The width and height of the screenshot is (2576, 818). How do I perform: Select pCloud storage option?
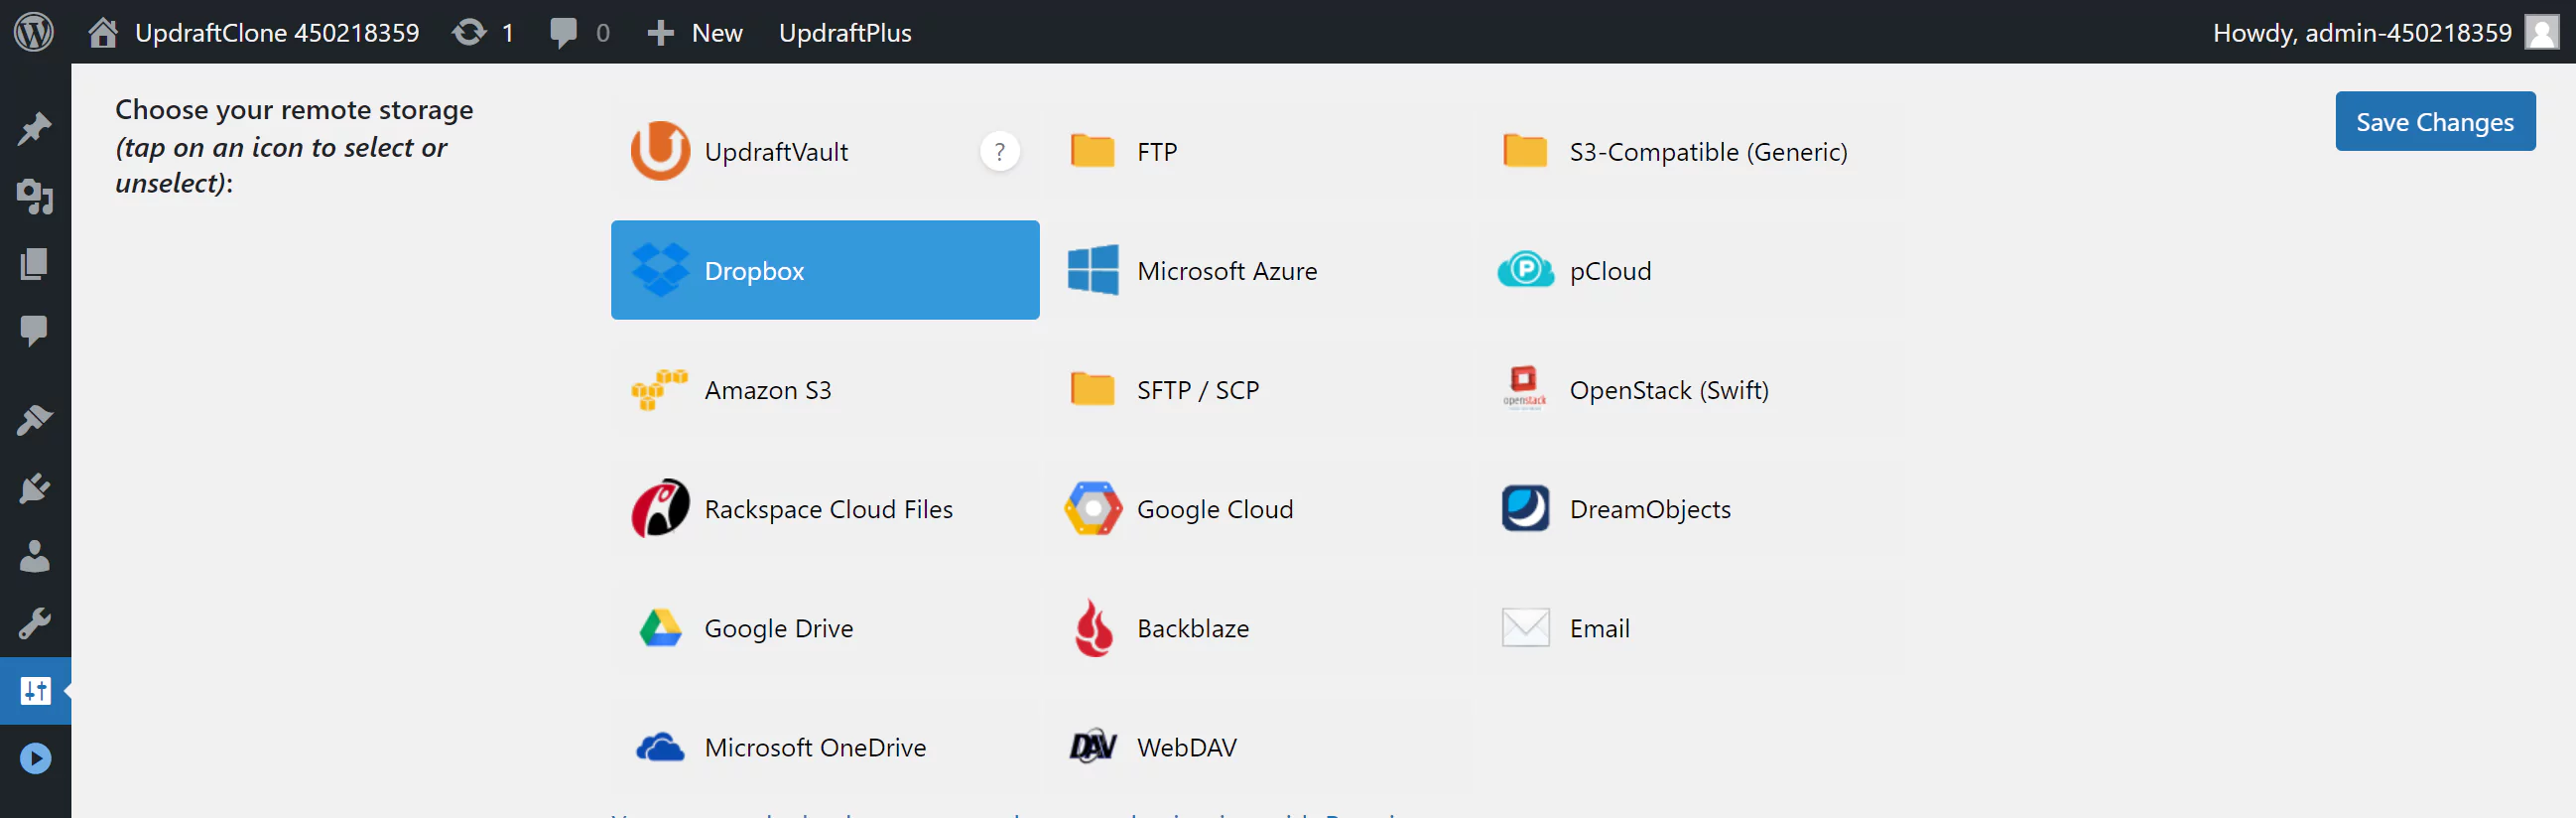tap(1690, 270)
